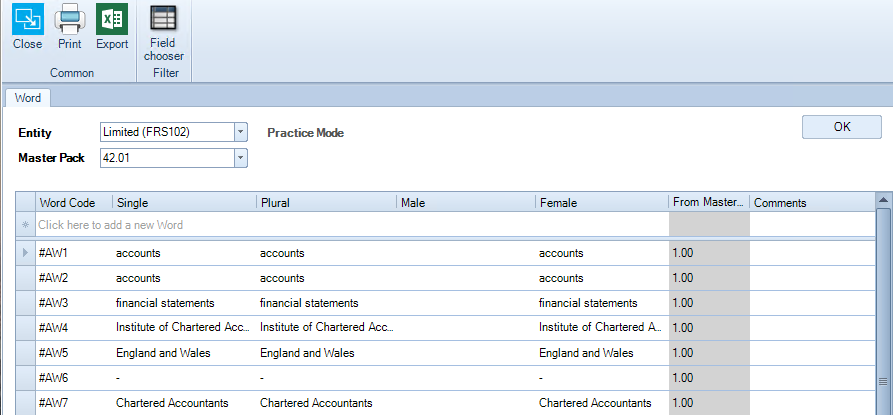893x415 pixels.
Task: Click Plural cell 'Institute of Chartered Acc...'
Action: 326,328
